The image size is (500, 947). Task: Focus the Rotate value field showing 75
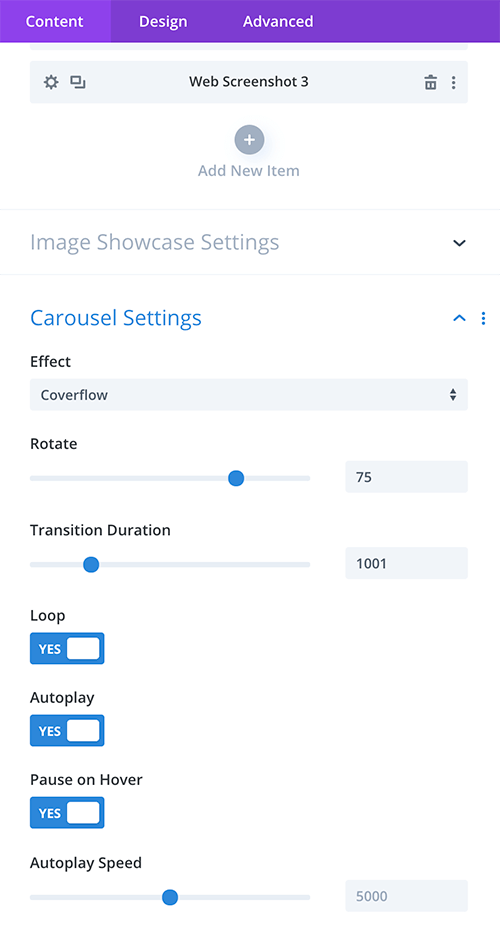pyautogui.click(x=406, y=477)
